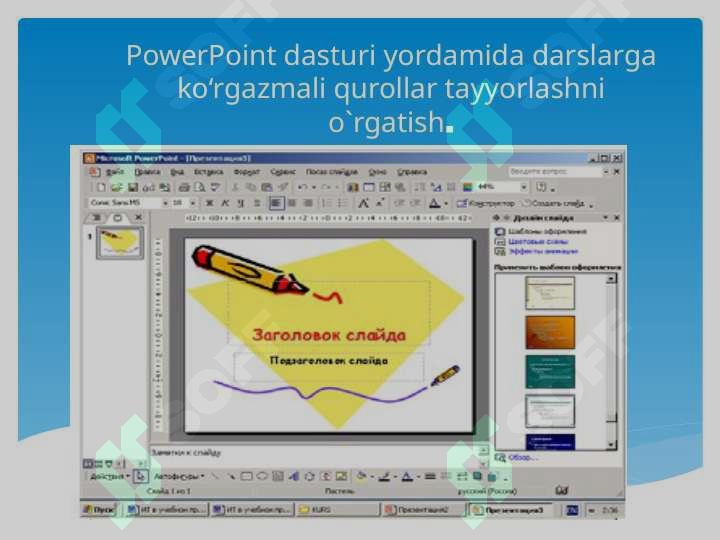The width and height of the screenshot is (720, 540).
Task: Expand the undo history dropdown arrow
Action: pyautogui.click(x=314, y=187)
